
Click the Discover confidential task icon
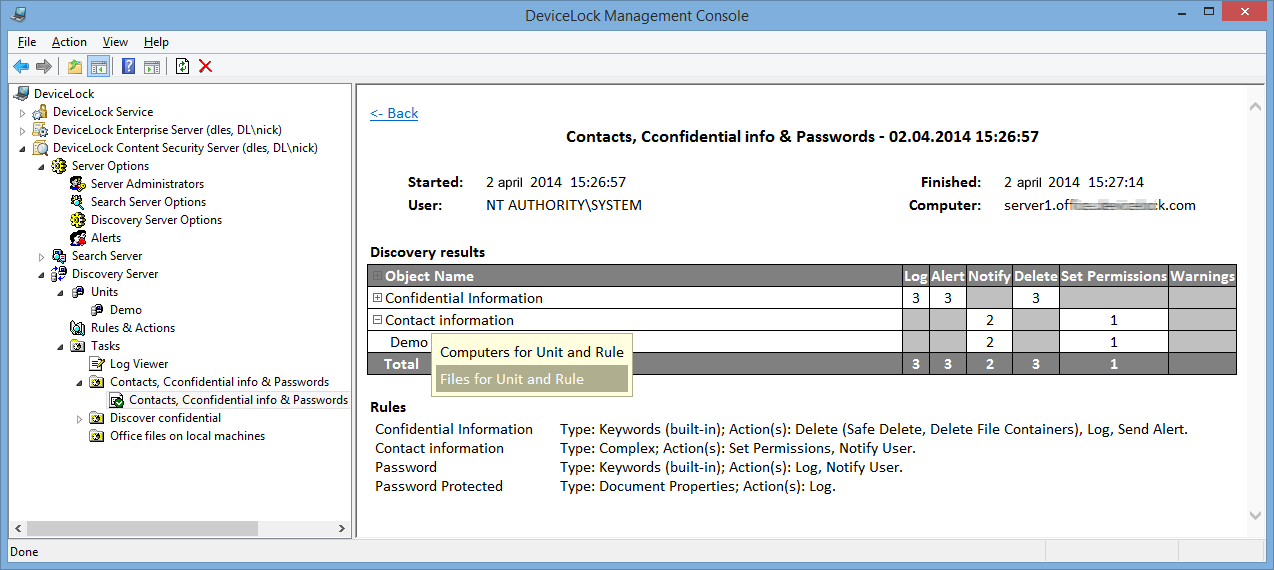click(x=98, y=418)
